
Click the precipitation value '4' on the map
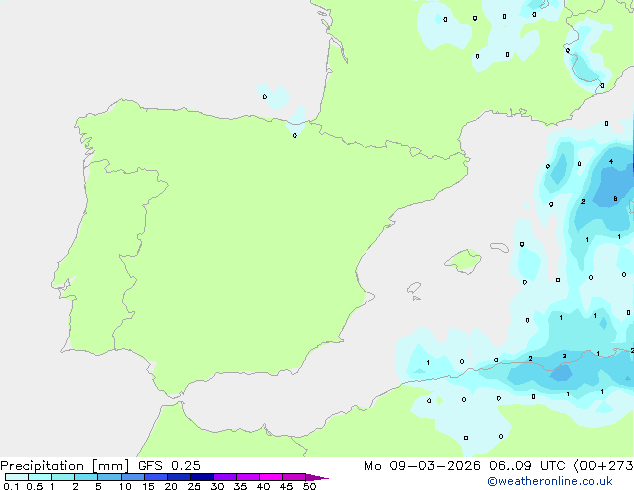click(x=611, y=162)
